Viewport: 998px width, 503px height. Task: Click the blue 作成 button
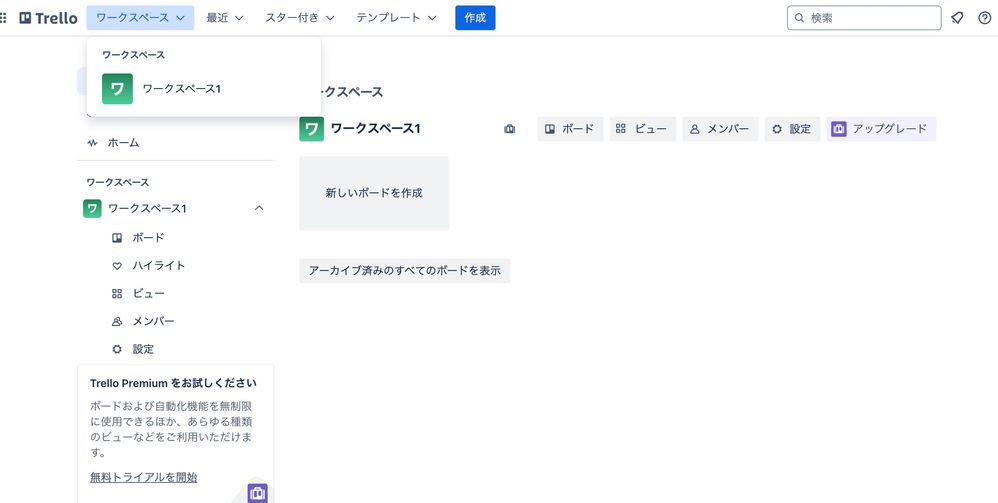click(x=475, y=18)
